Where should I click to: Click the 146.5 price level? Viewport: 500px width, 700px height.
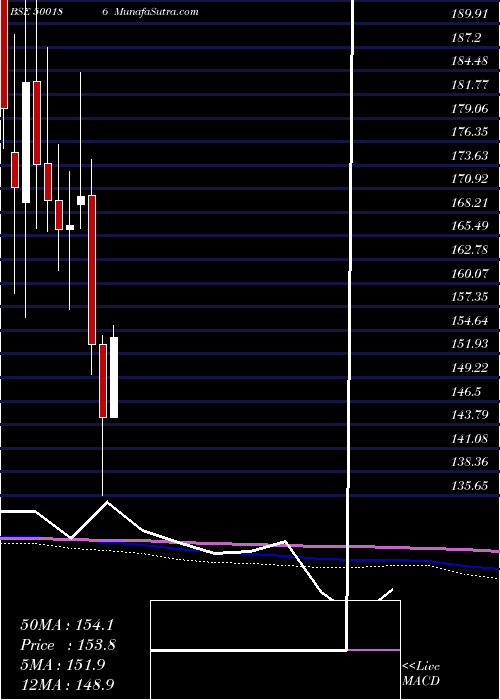tap(467, 392)
